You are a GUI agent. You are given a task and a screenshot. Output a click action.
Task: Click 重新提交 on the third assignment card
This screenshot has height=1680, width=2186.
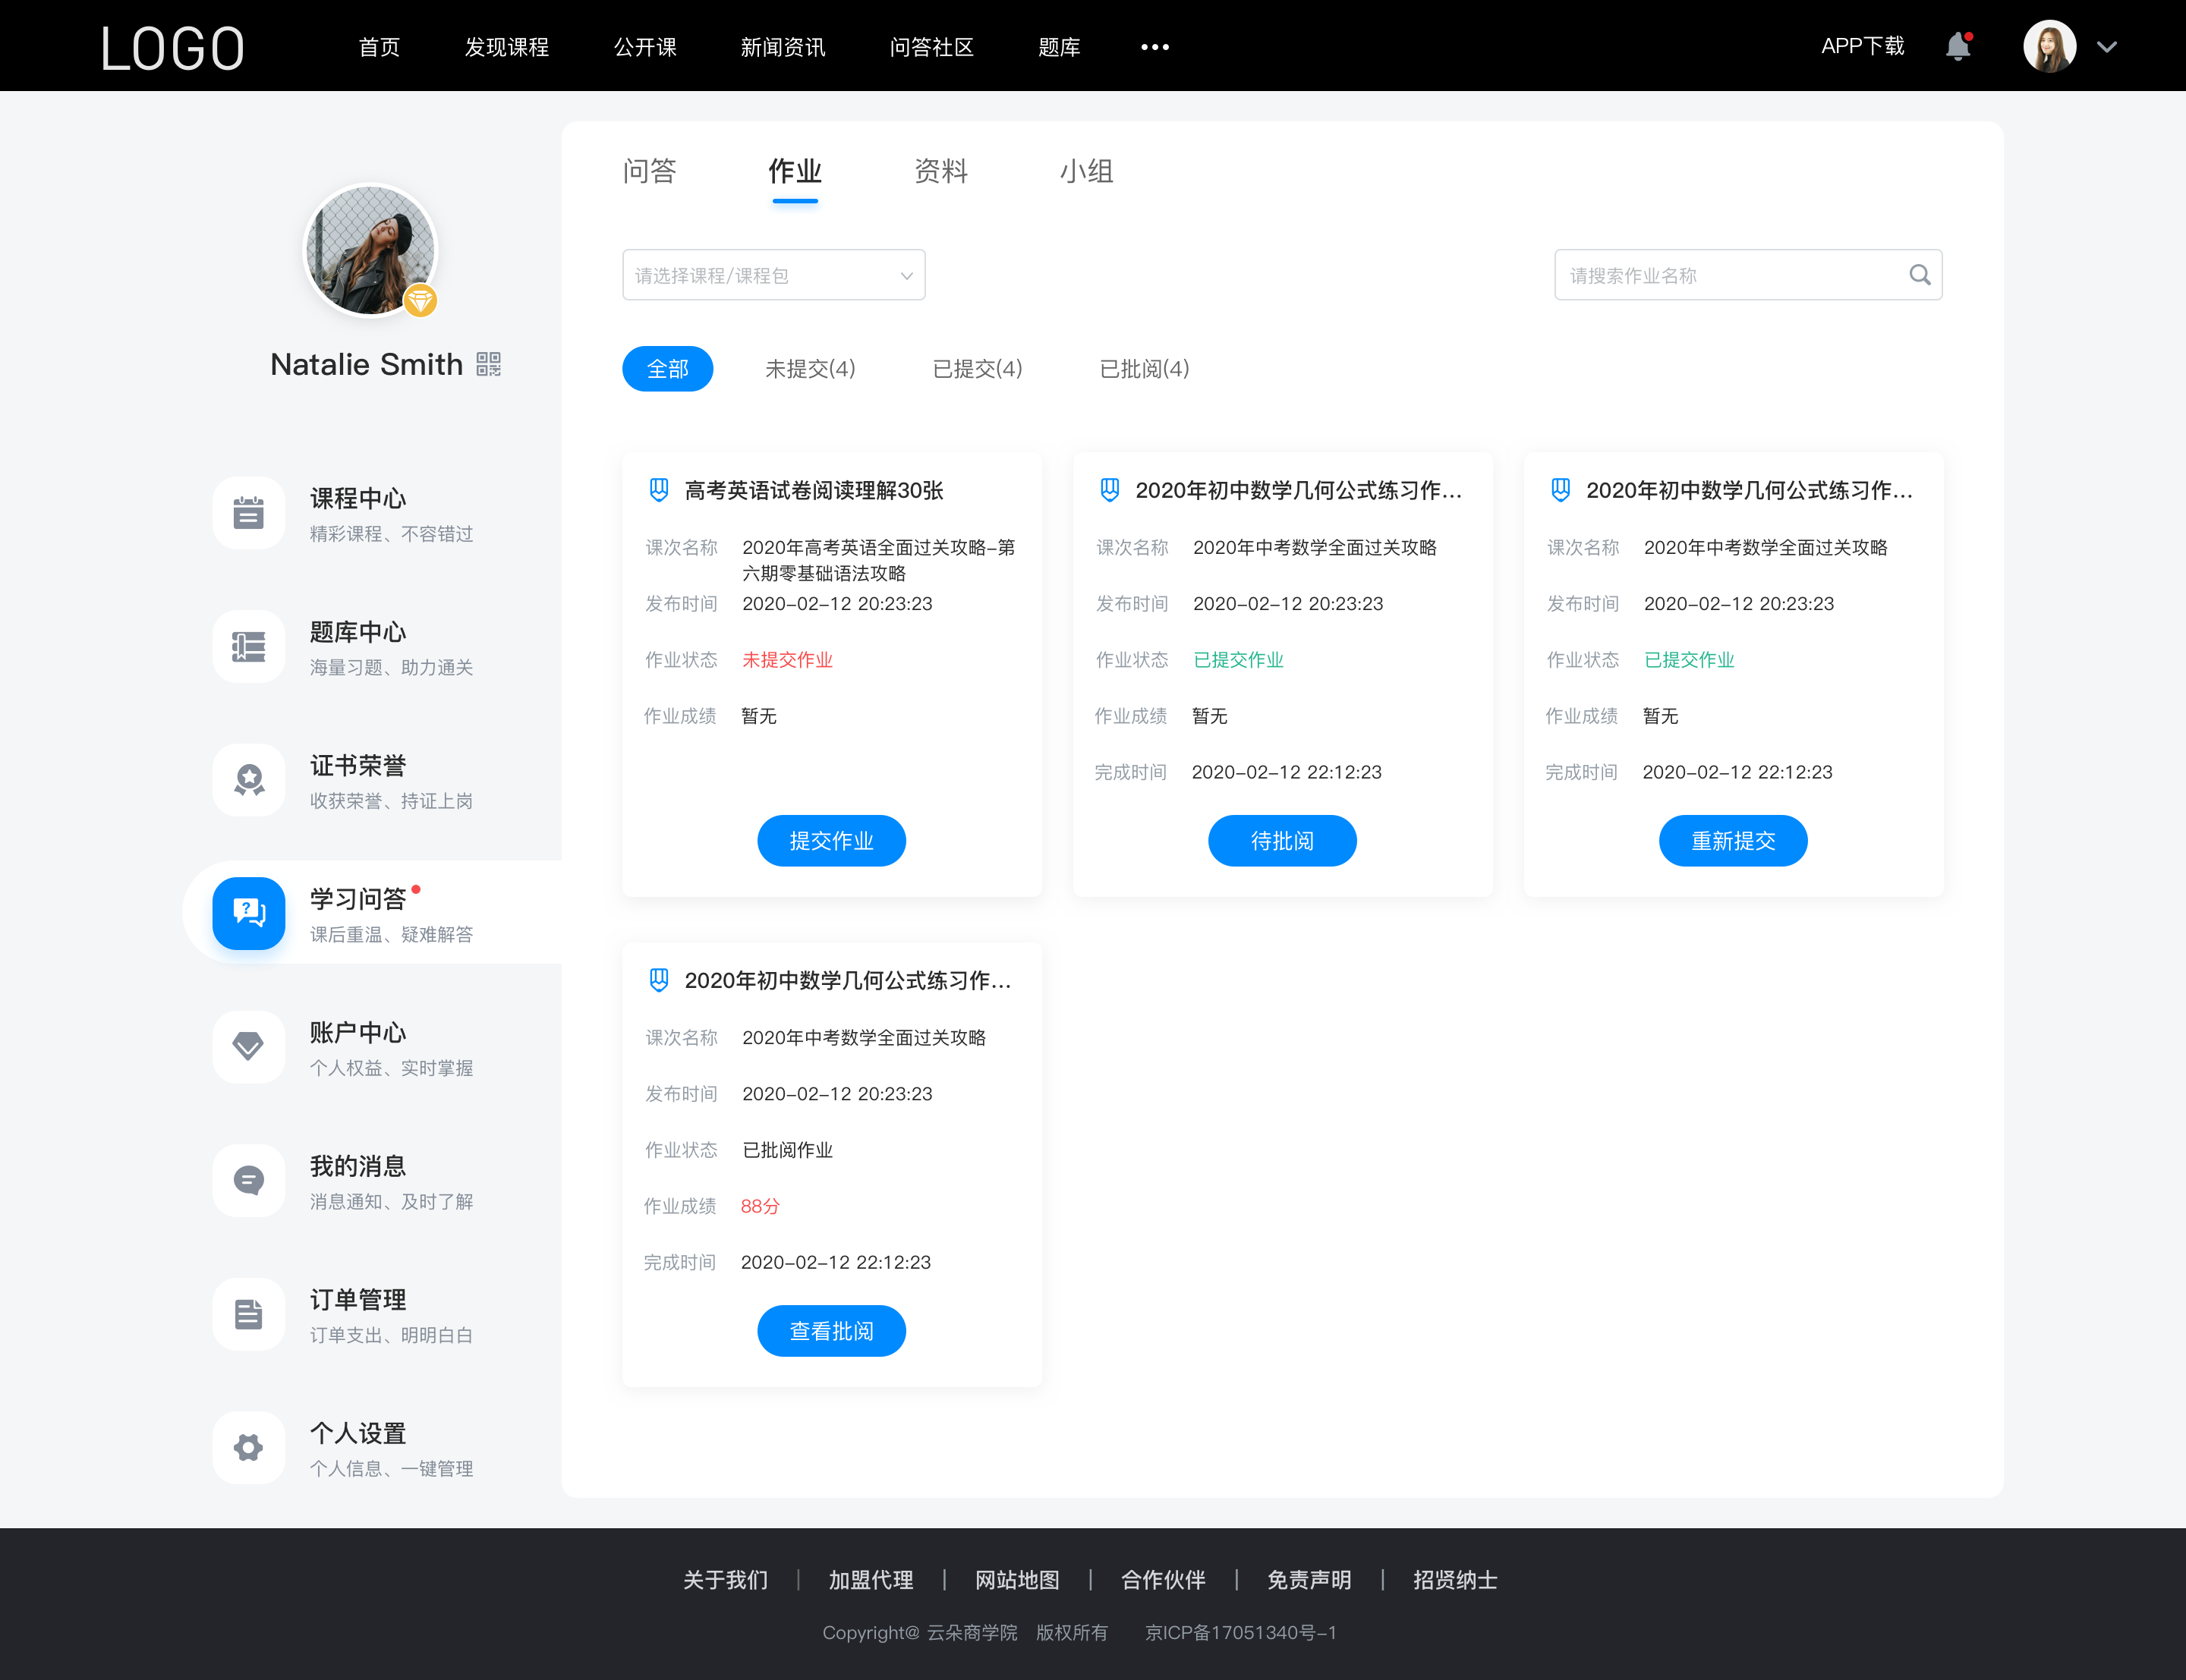pos(1734,842)
